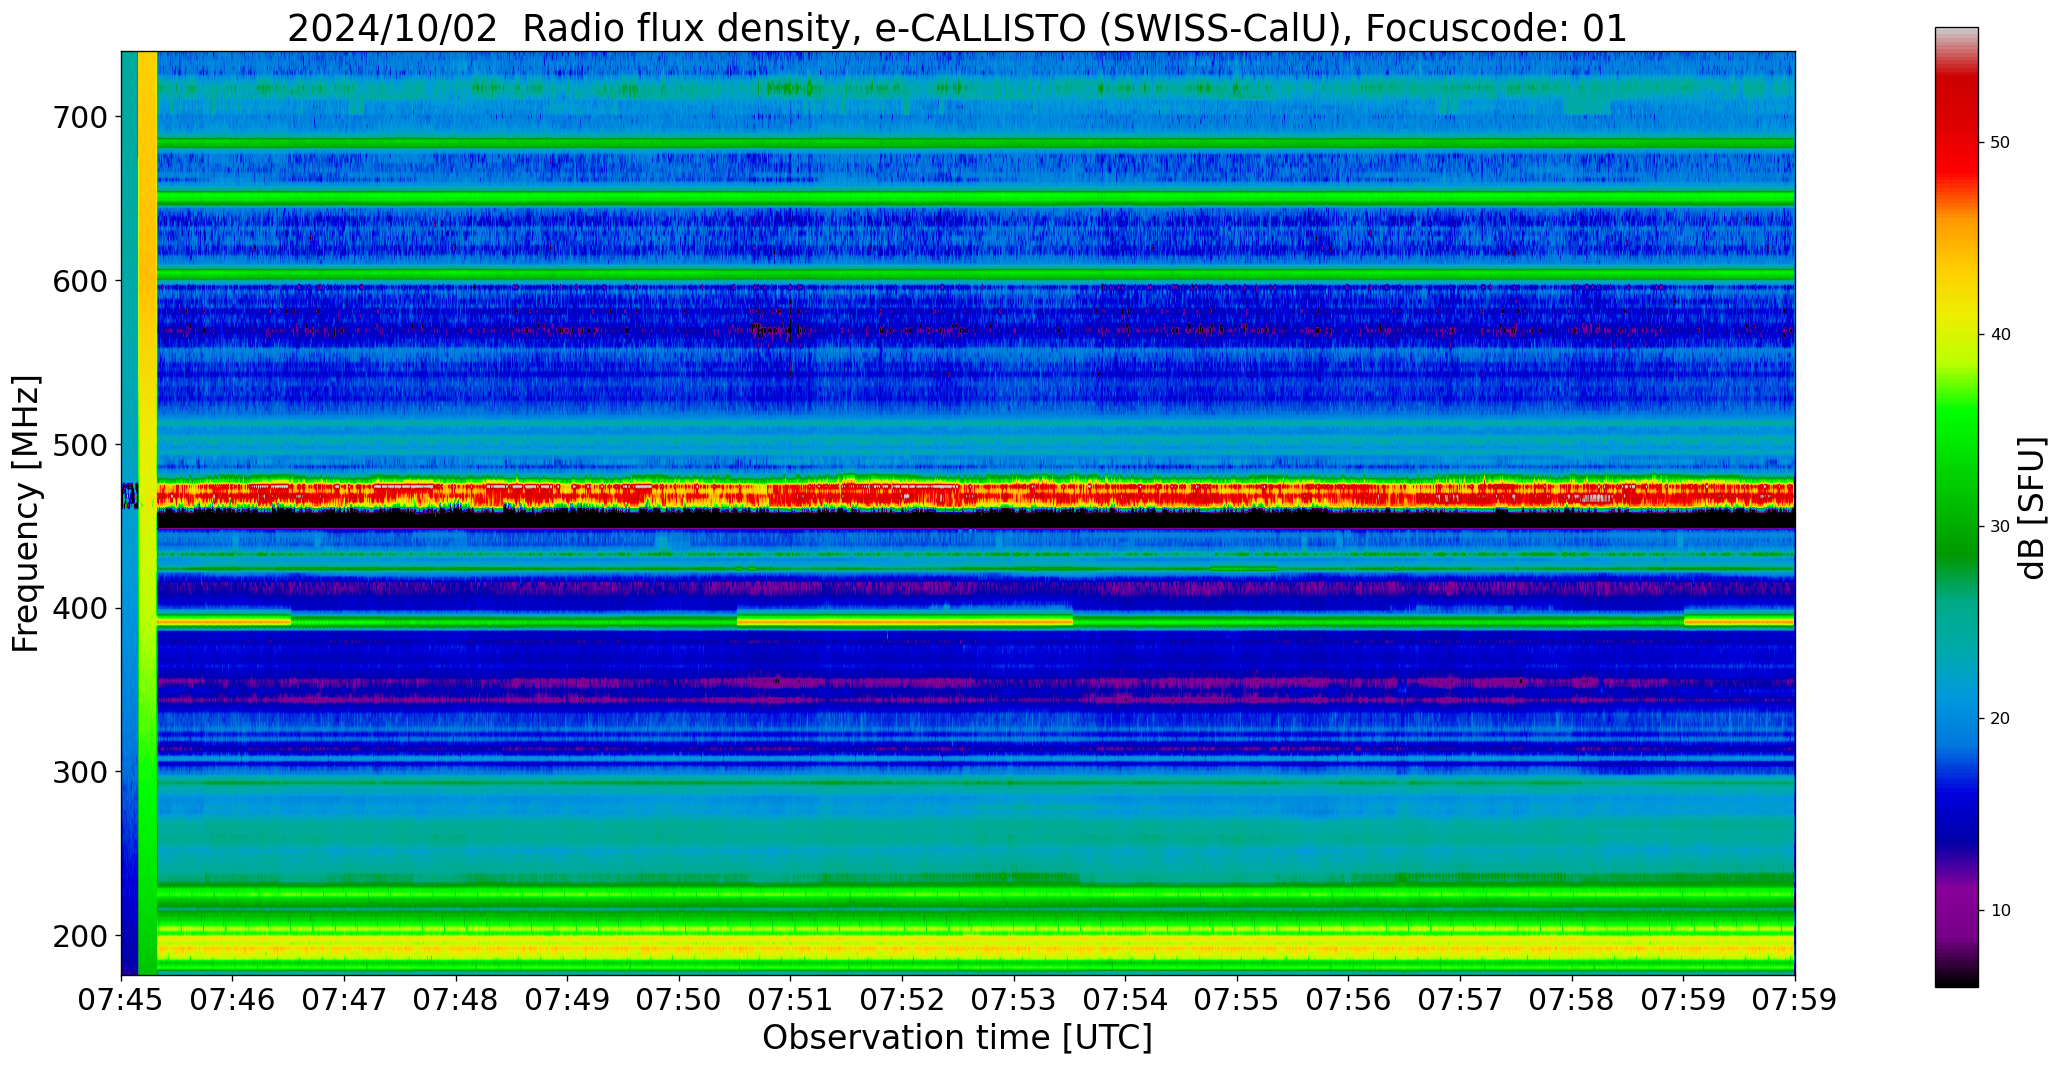Click the 07:51 time tick label
Image resolution: width=2062 pixels, height=1067 pixels.
[x=791, y=1000]
